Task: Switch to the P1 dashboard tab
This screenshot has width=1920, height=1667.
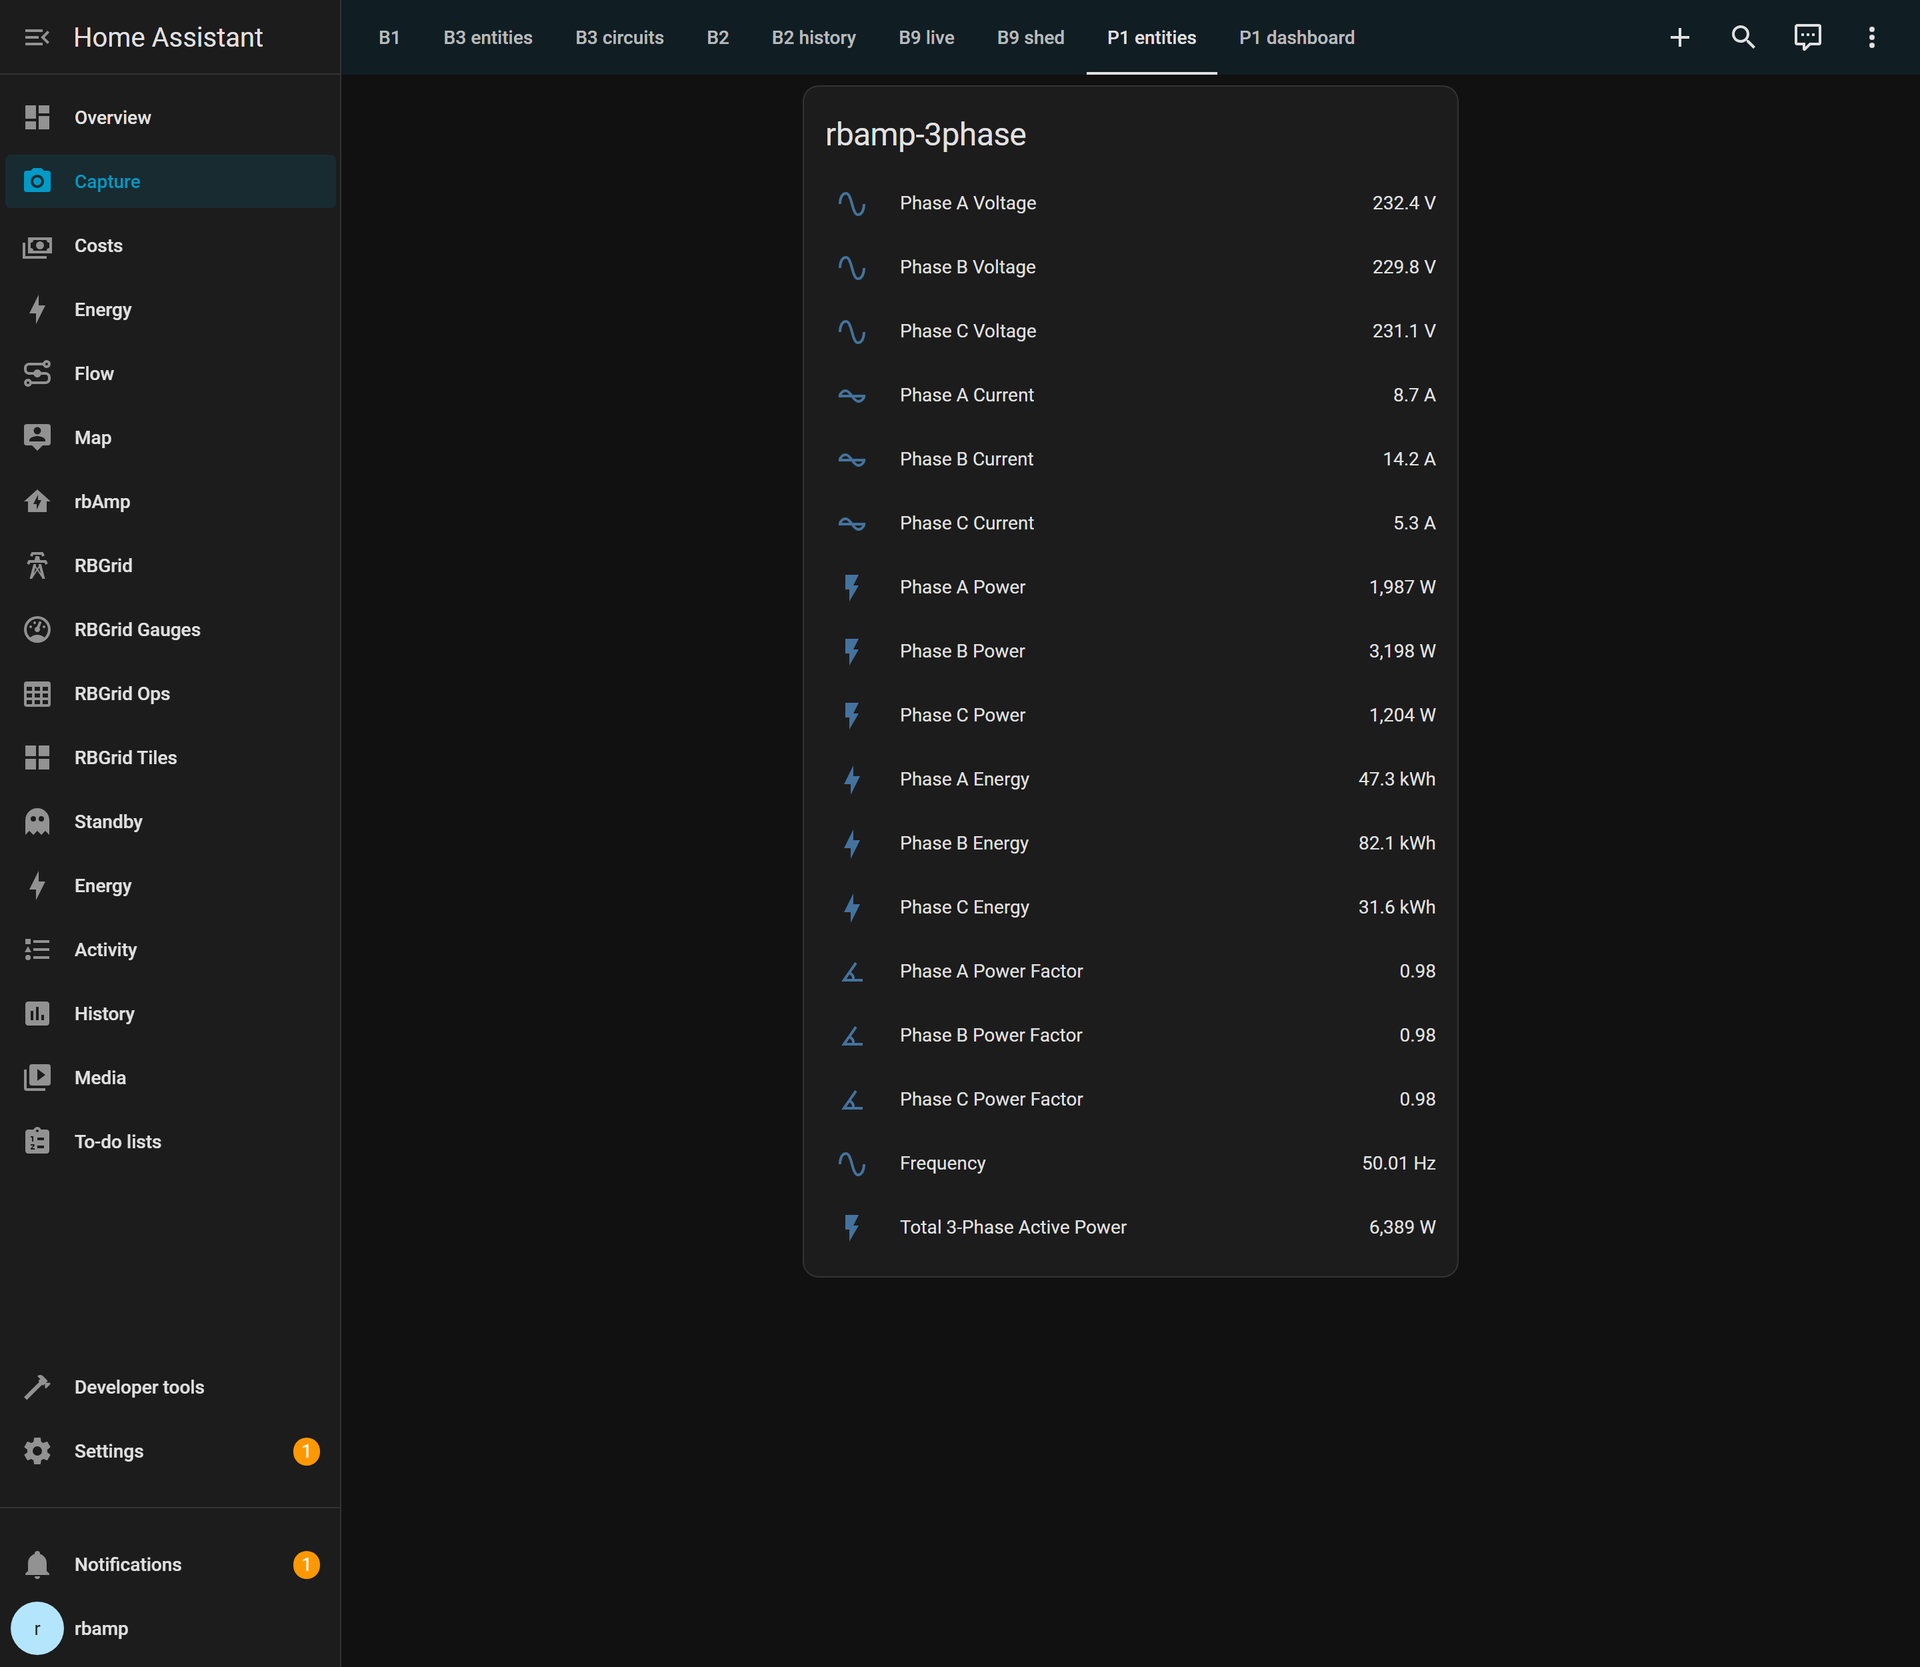Action: [x=1297, y=37]
